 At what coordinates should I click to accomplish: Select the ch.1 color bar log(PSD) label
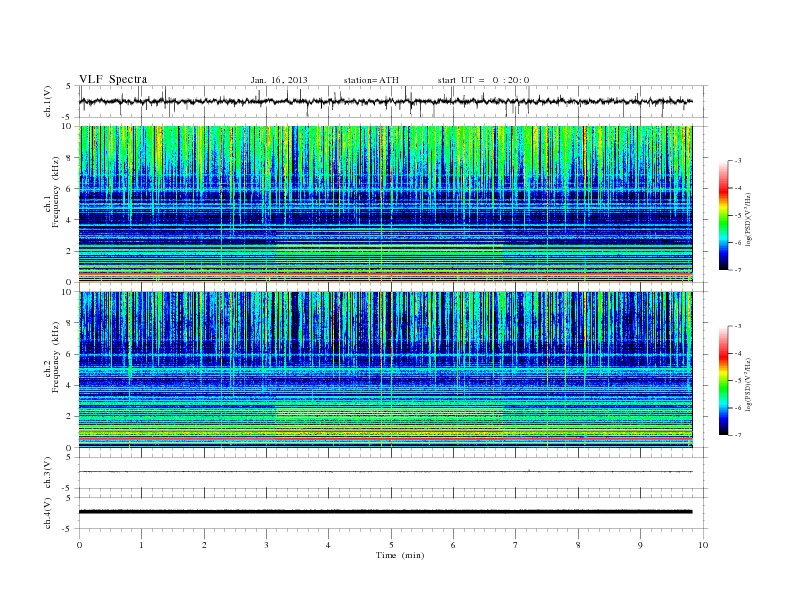(748, 219)
